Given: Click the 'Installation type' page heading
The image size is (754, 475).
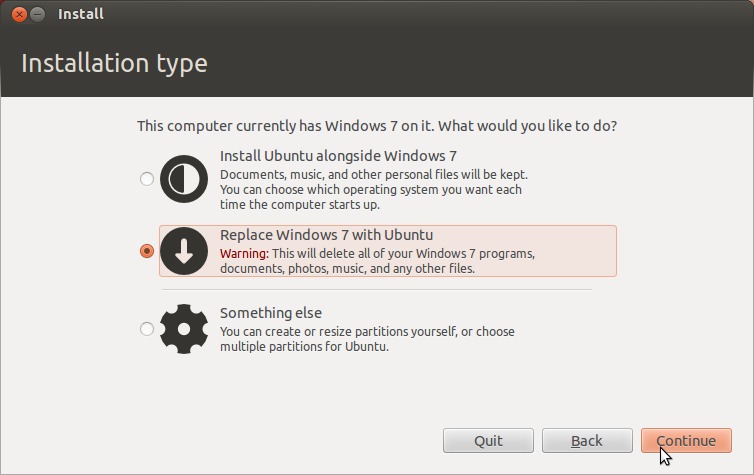Looking at the screenshot, I should tap(114, 63).
